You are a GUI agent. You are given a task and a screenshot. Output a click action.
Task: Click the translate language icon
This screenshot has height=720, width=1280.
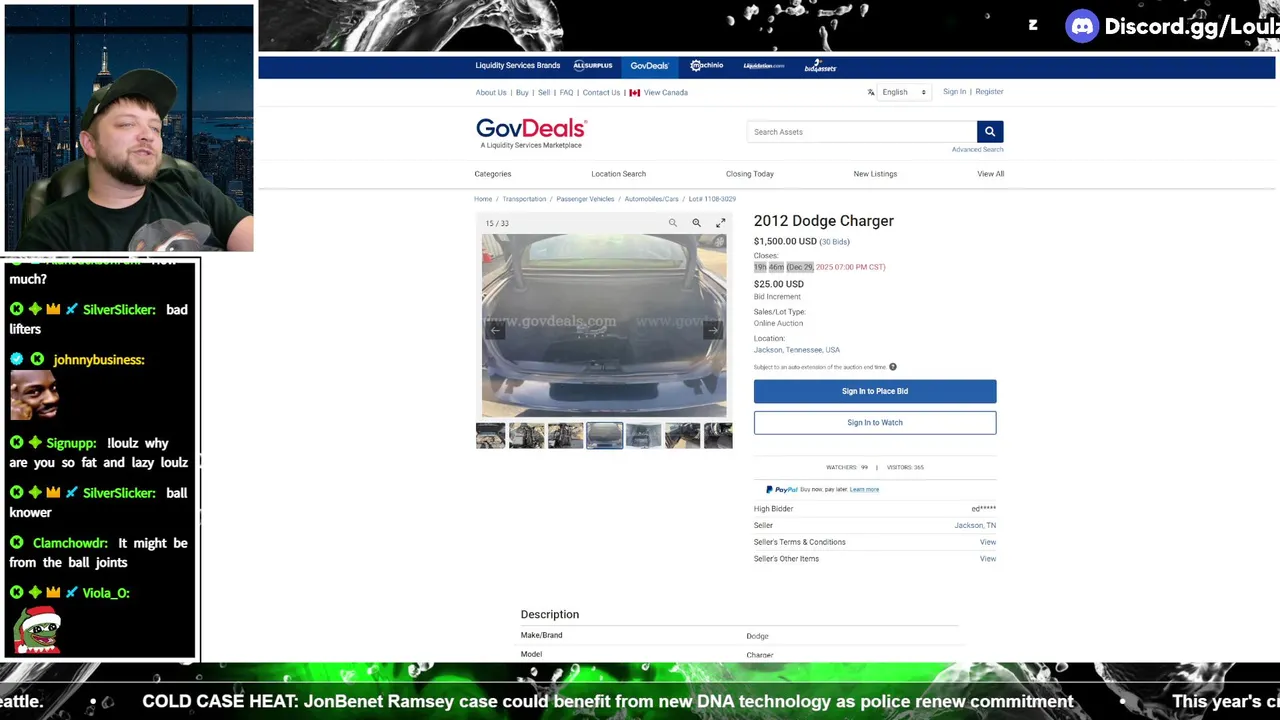coord(871,92)
